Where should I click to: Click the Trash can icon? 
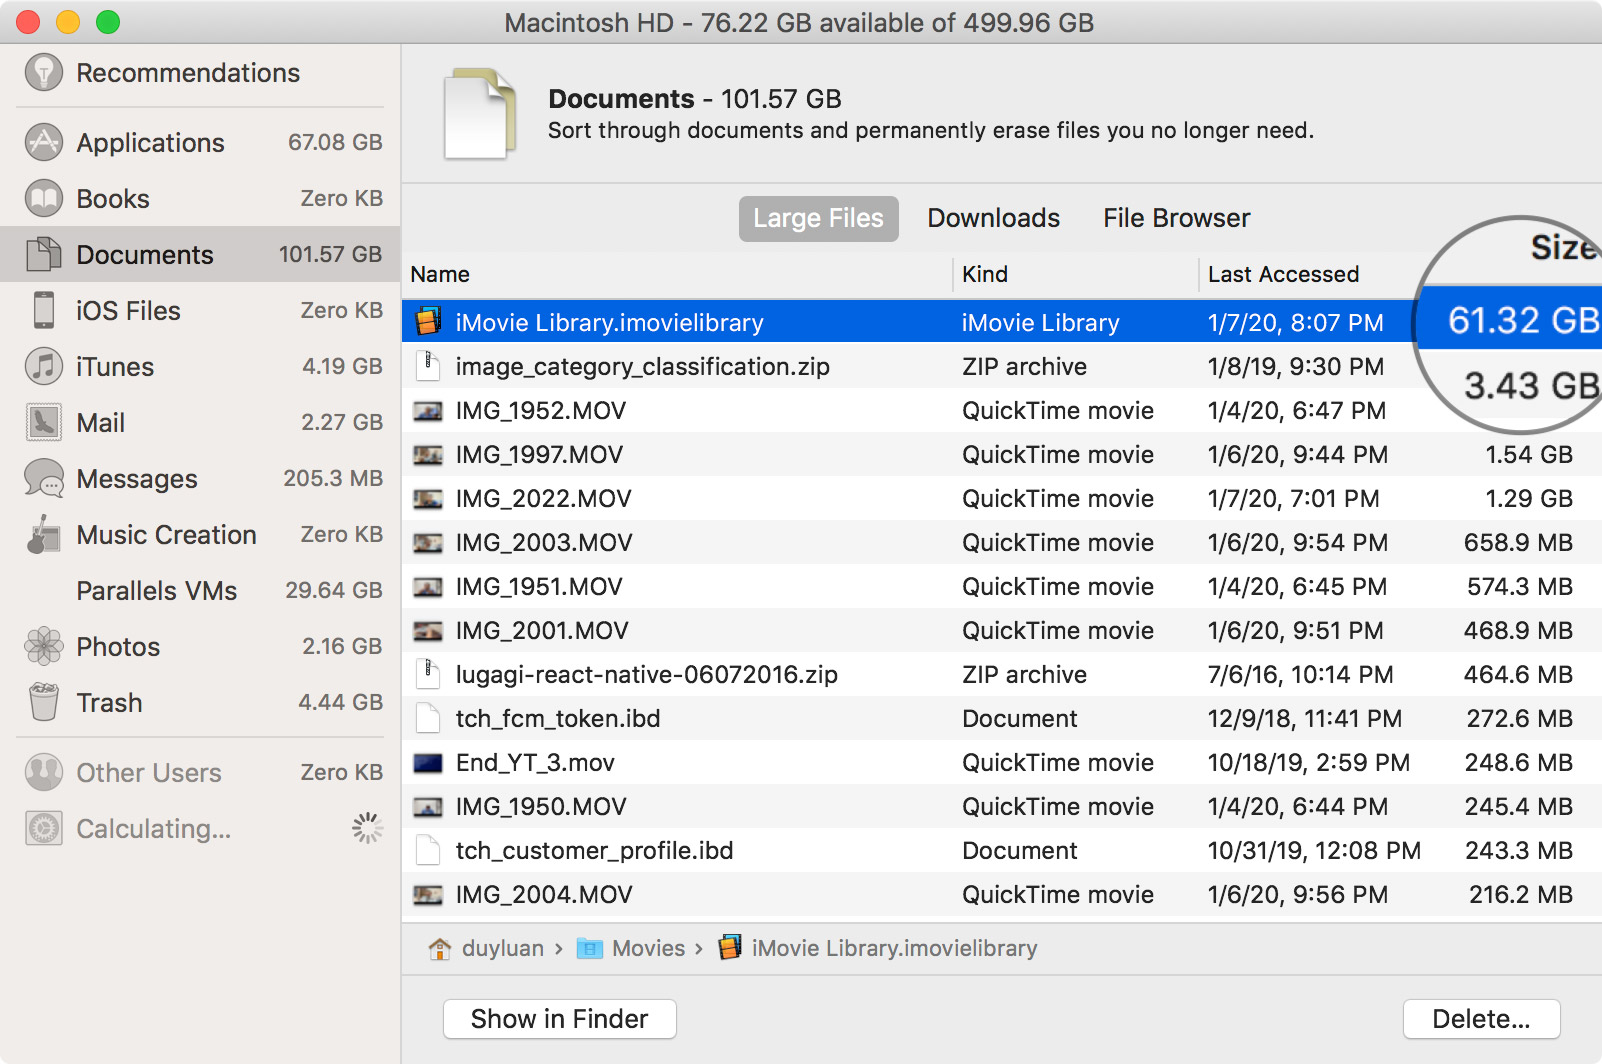[44, 702]
